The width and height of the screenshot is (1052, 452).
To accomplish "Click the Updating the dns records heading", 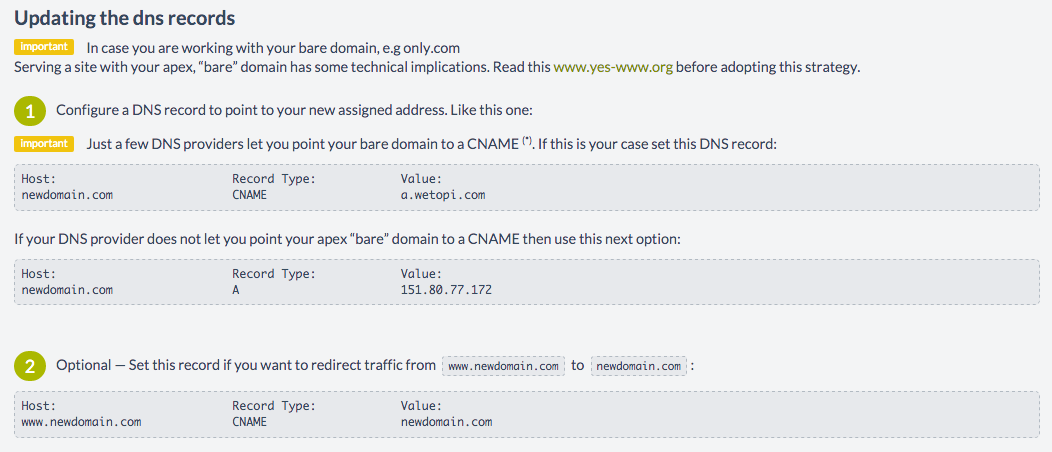I will pos(125,18).
